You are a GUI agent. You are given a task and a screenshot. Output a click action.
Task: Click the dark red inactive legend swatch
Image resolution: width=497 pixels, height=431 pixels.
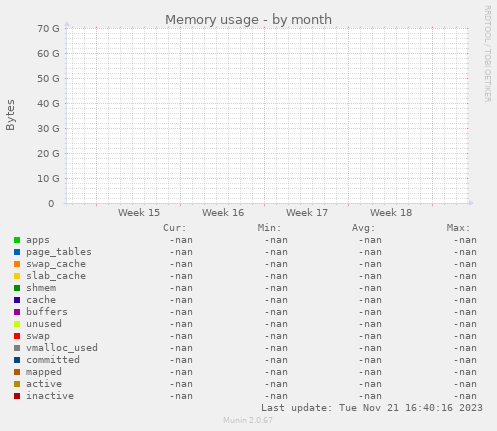point(17,396)
